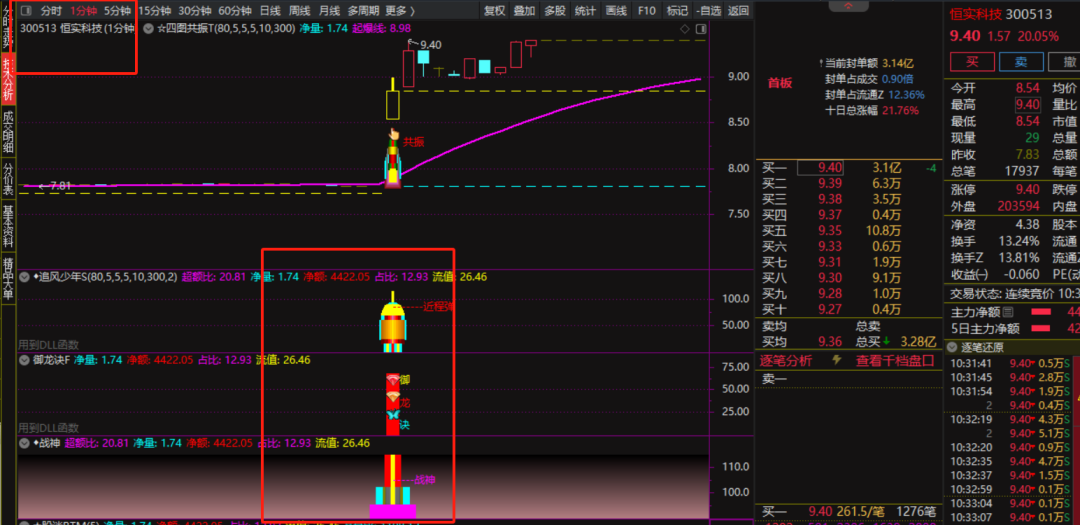Click the diamond icon at chart top right
1080x525 pixels.
pyautogui.click(x=685, y=29)
